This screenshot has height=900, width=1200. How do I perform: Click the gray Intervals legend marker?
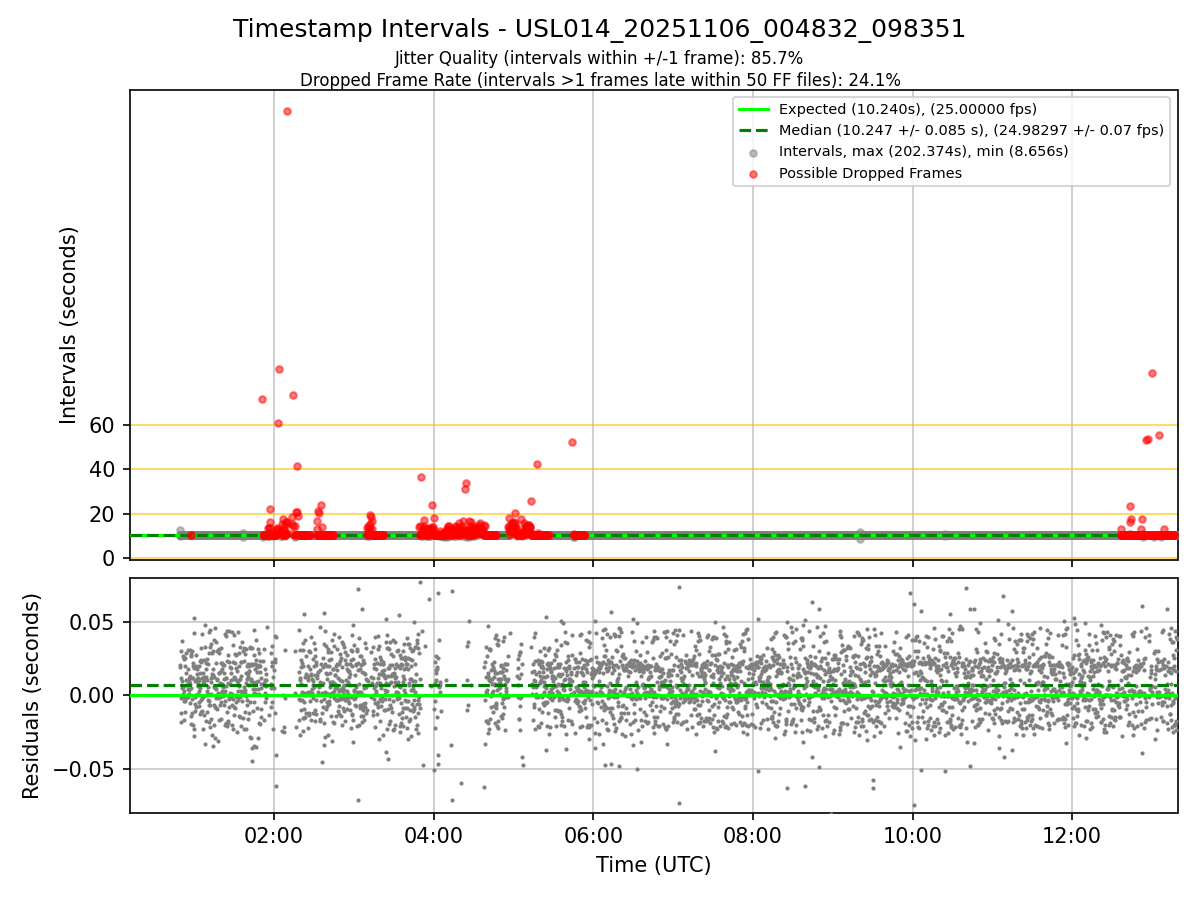(754, 152)
